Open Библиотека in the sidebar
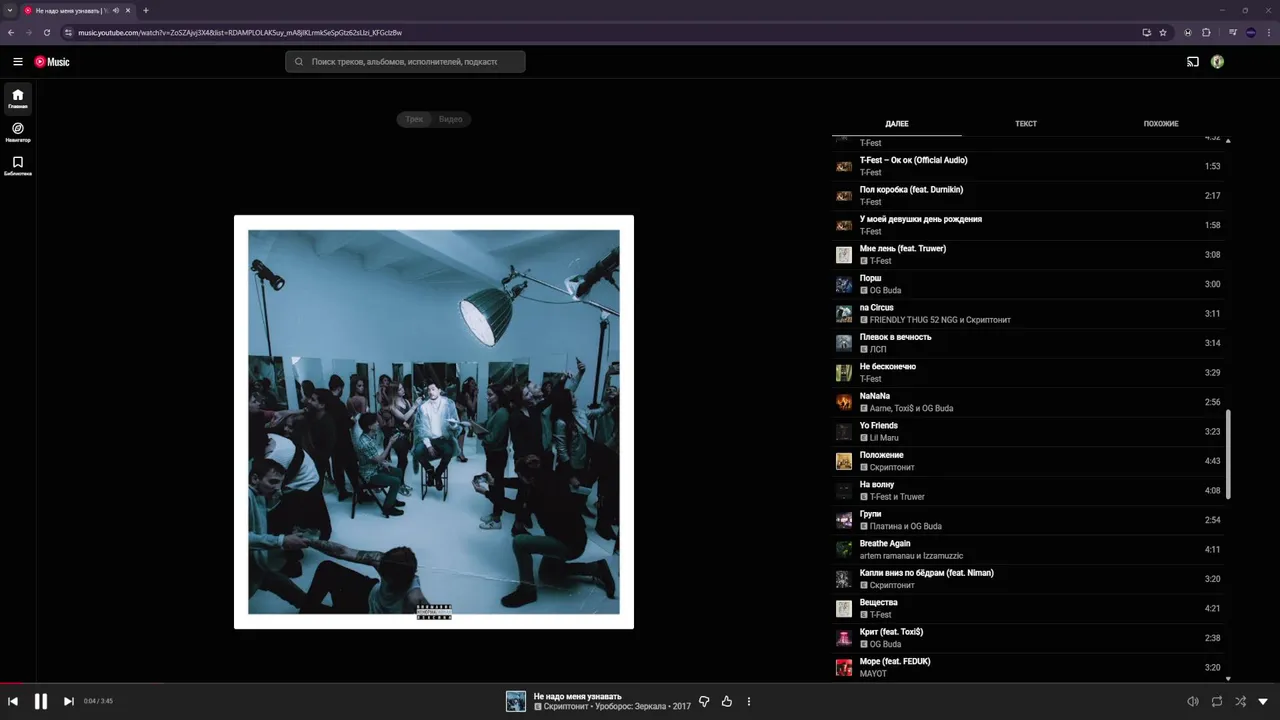 point(18,166)
